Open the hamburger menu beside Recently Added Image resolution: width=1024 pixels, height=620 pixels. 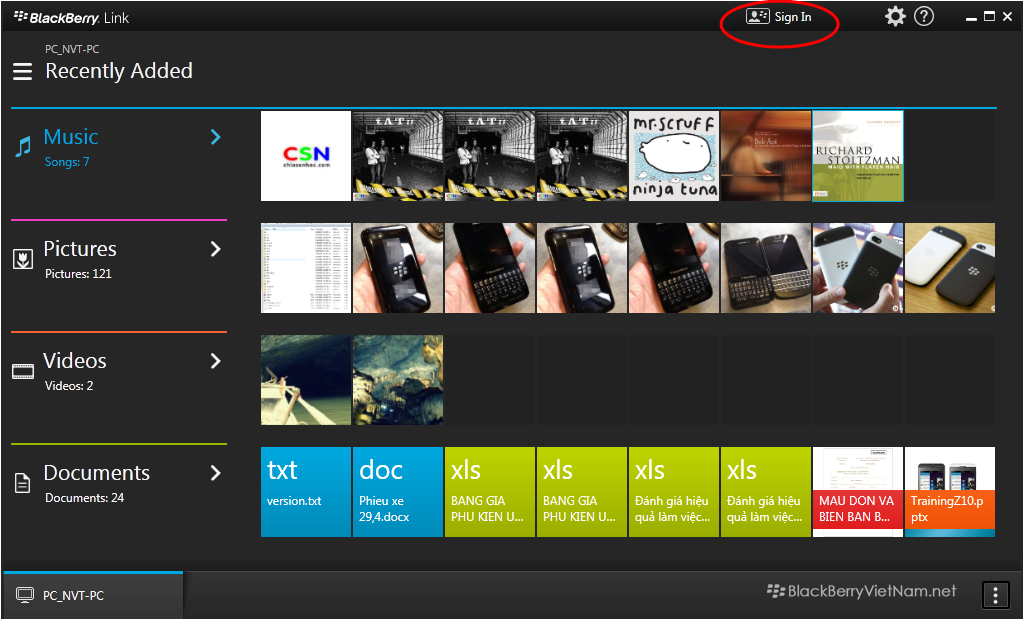[x=22, y=72]
